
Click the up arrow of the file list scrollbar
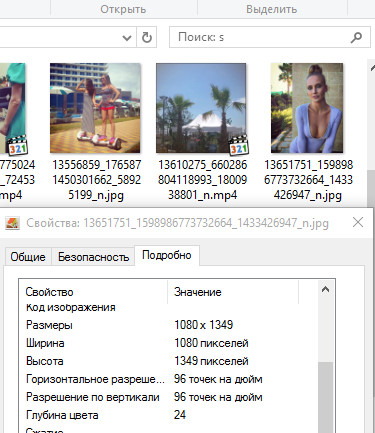tap(371, 68)
